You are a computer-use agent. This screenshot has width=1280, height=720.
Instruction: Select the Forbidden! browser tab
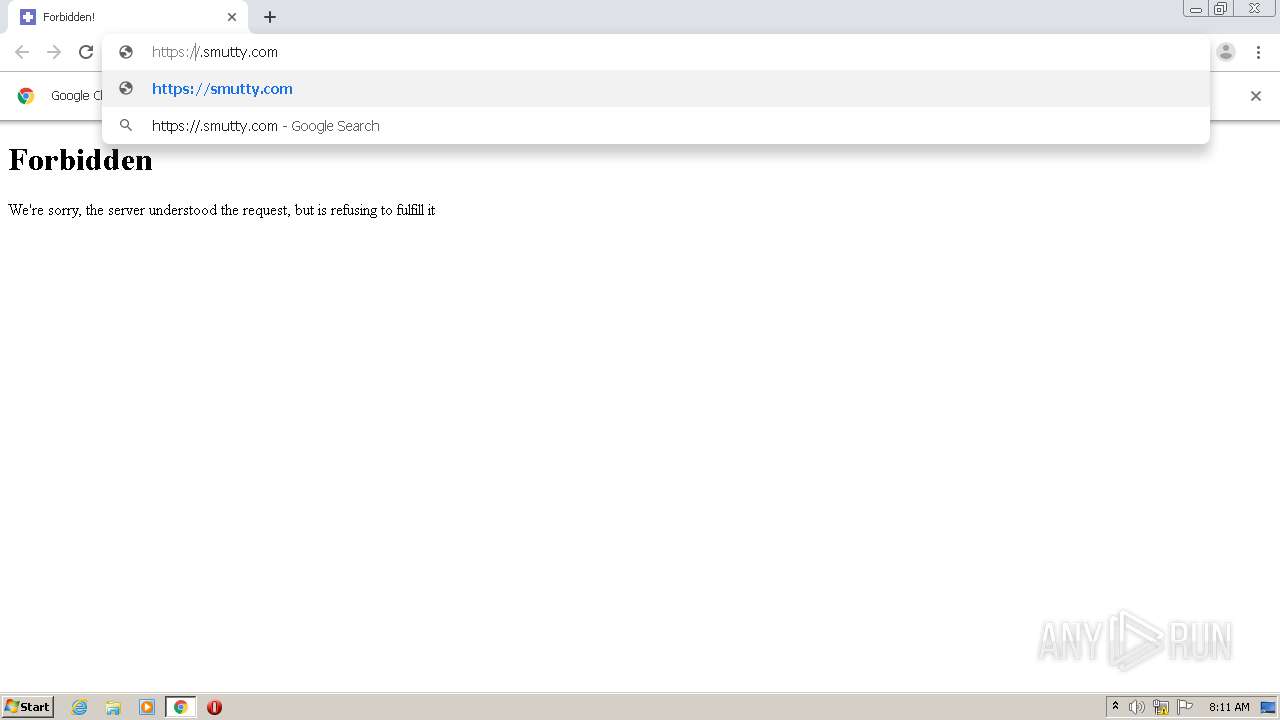tap(128, 17)
